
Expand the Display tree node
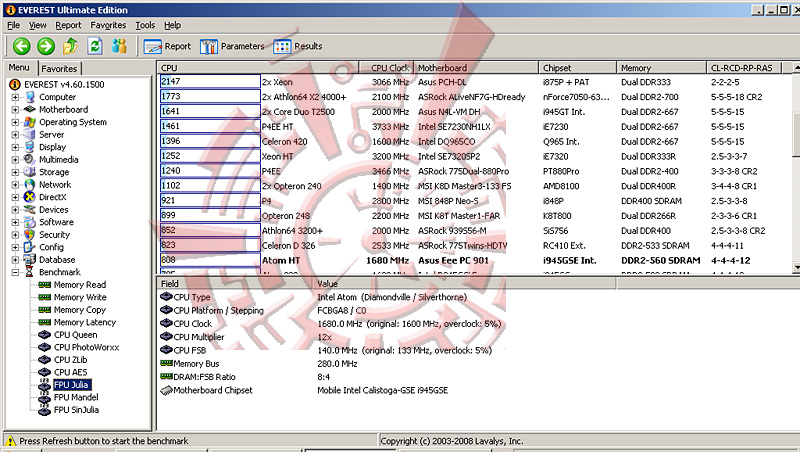click(x=15, y=147)
